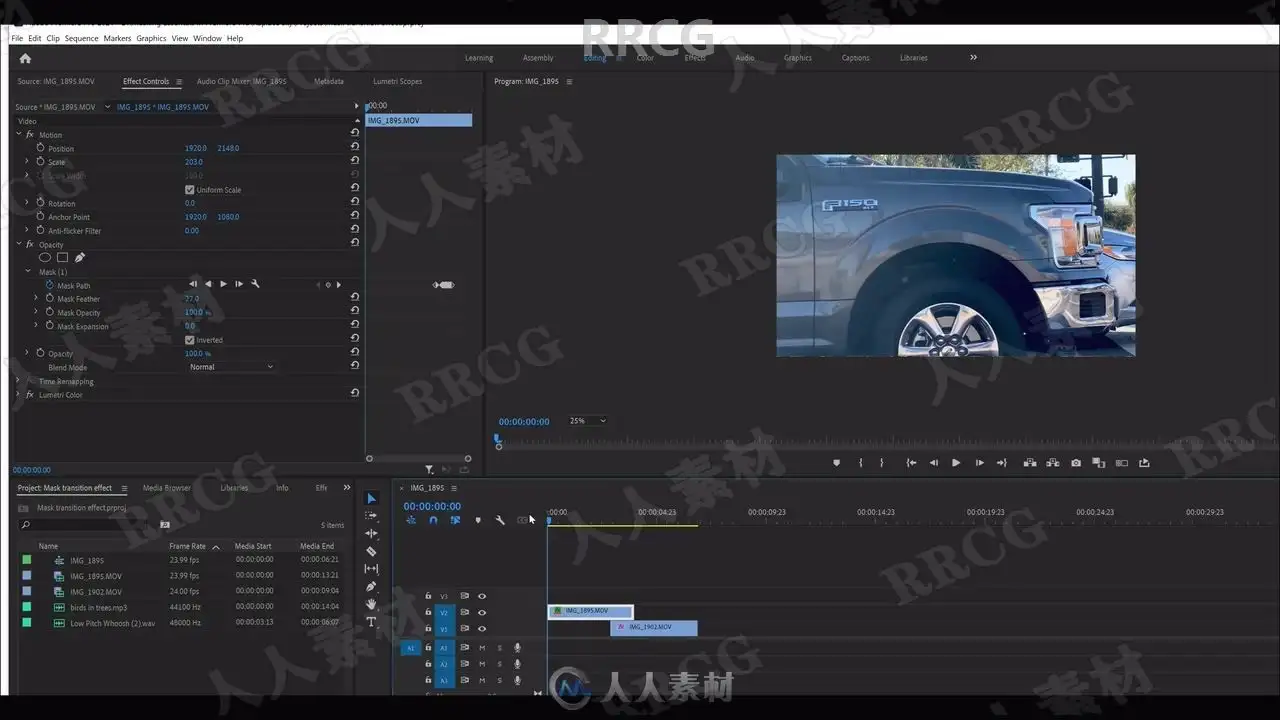Image resolution: width=1280 pixels, height=720 pixels.
Task: Mute the A1 audio track
Action: (x=482, y=648)
